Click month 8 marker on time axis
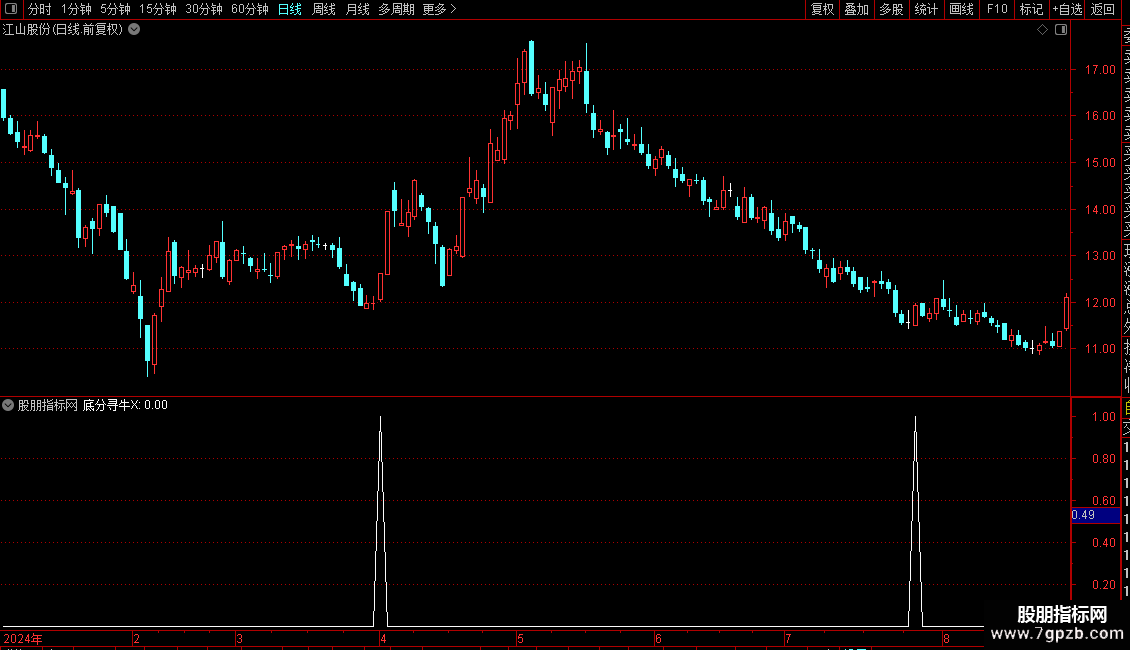This screenshot has height=650, width=1130. pyautogui.click(x=946, y=638)
